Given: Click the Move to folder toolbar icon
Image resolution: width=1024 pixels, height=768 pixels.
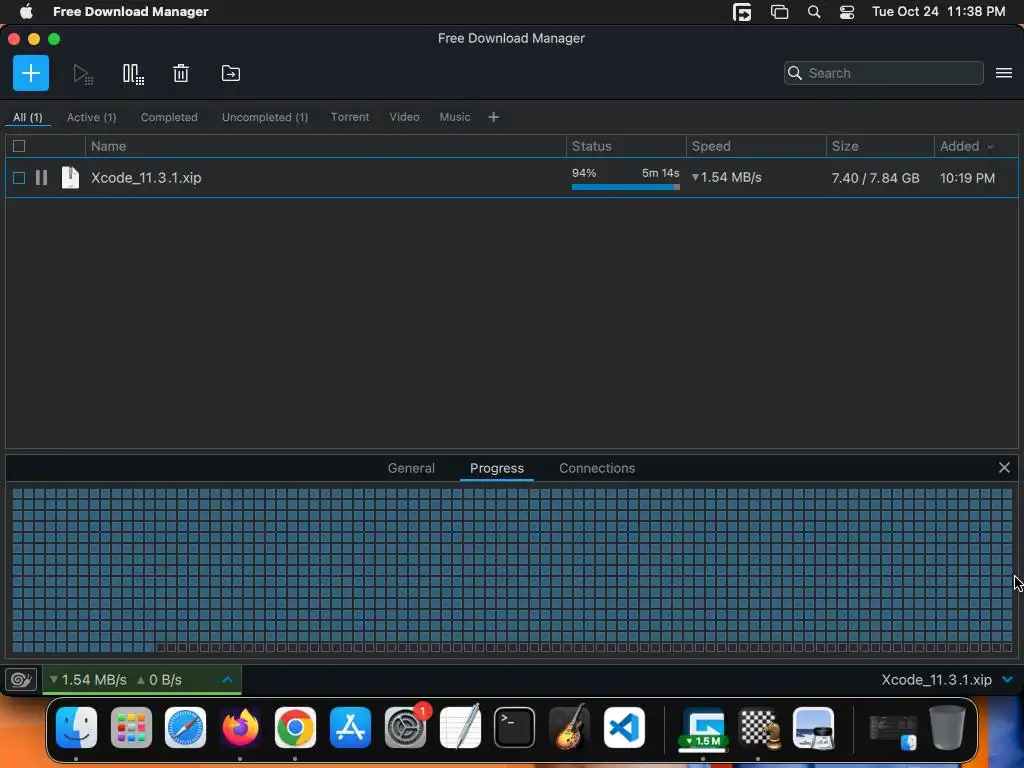Looking at the screenshot, I should pos(231,73).
